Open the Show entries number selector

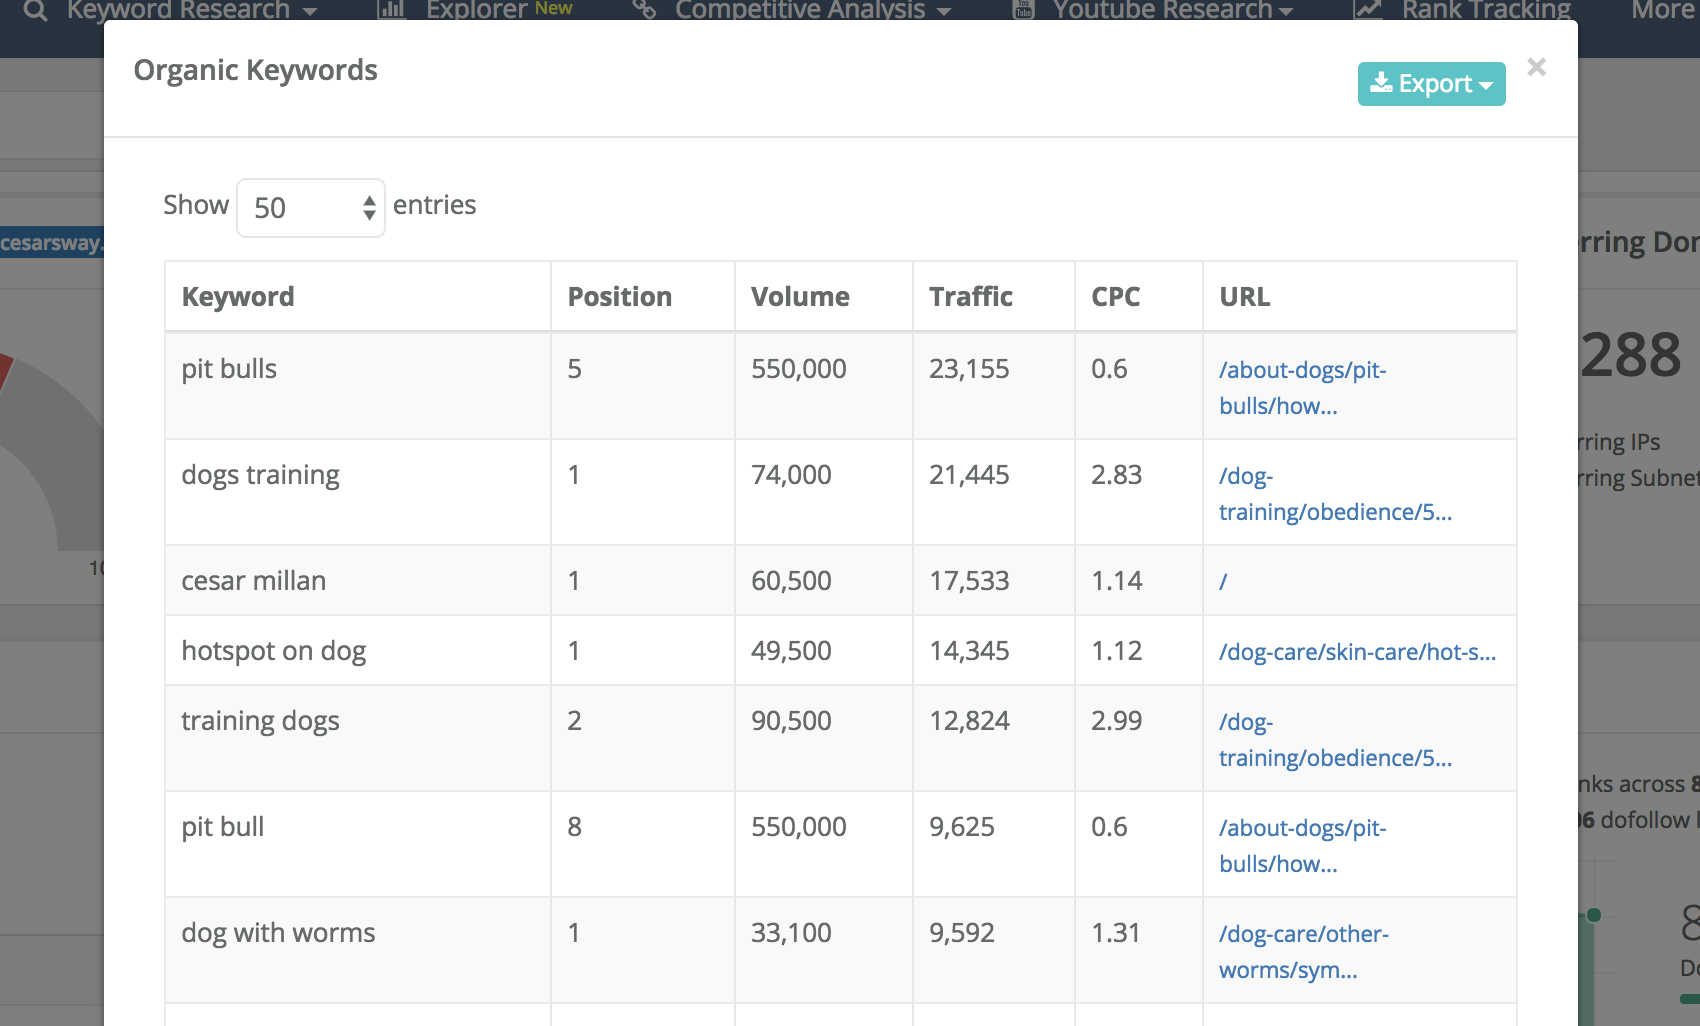pos(368,207)
